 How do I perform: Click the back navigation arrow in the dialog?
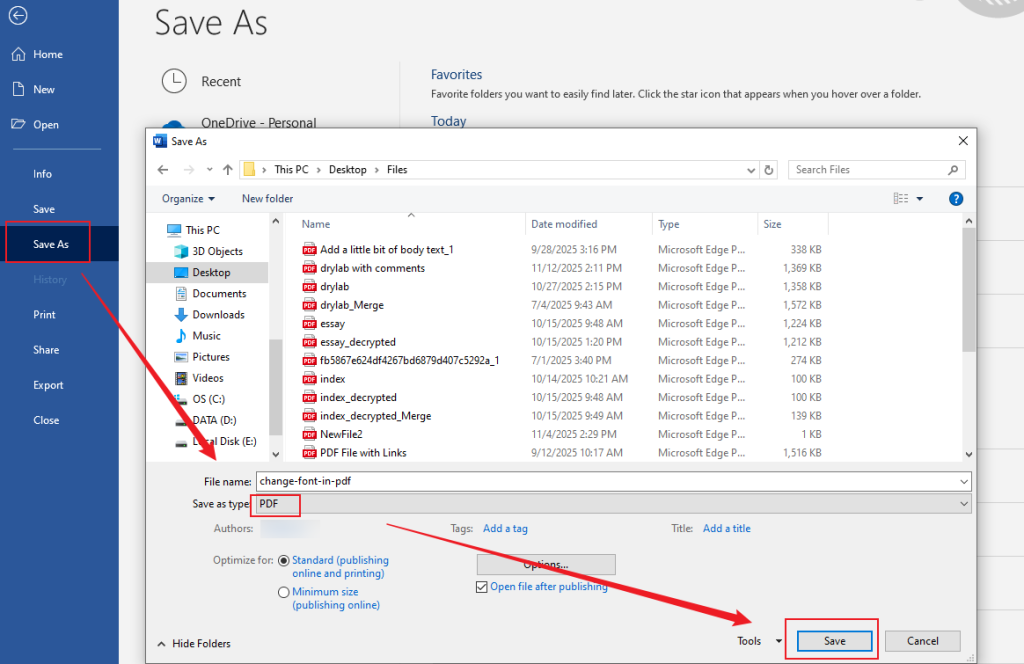click(162, 169)
